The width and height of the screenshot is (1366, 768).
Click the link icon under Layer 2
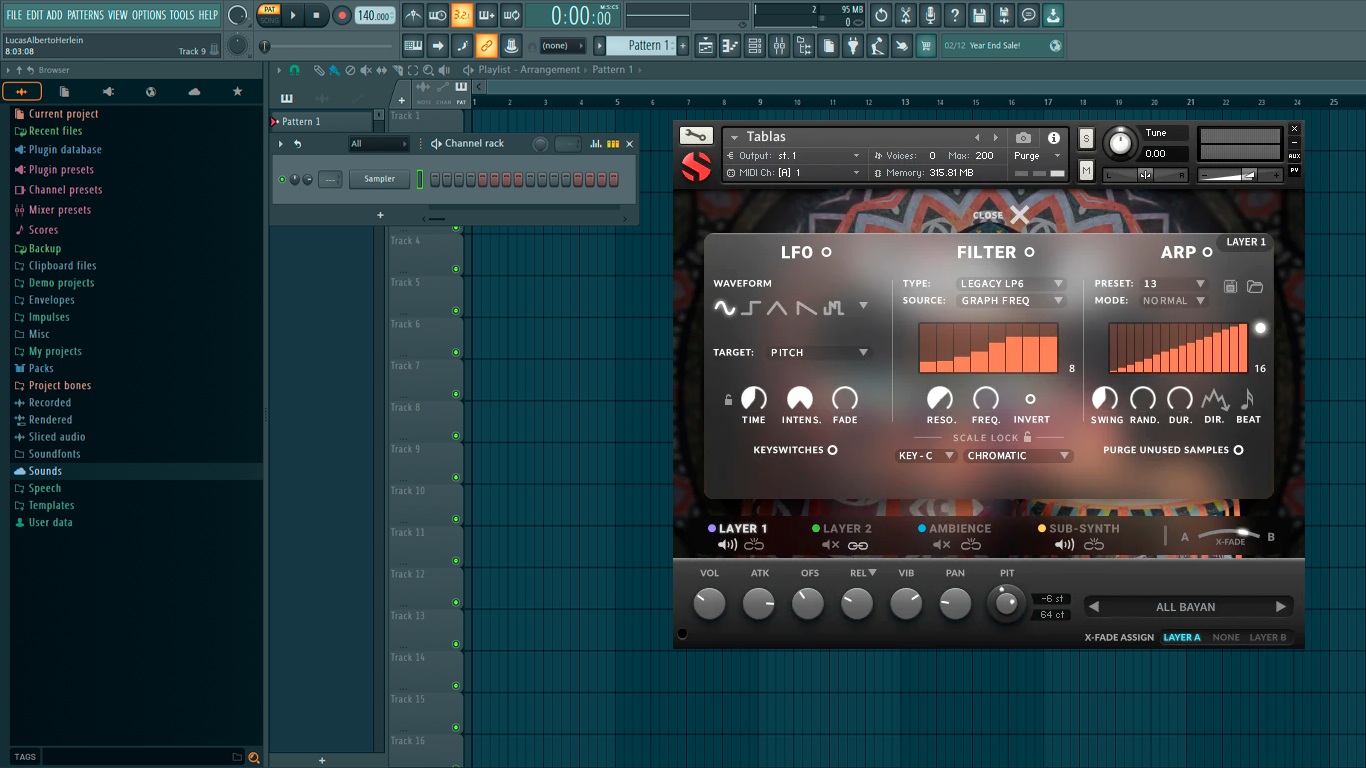(x=858, y=545)
